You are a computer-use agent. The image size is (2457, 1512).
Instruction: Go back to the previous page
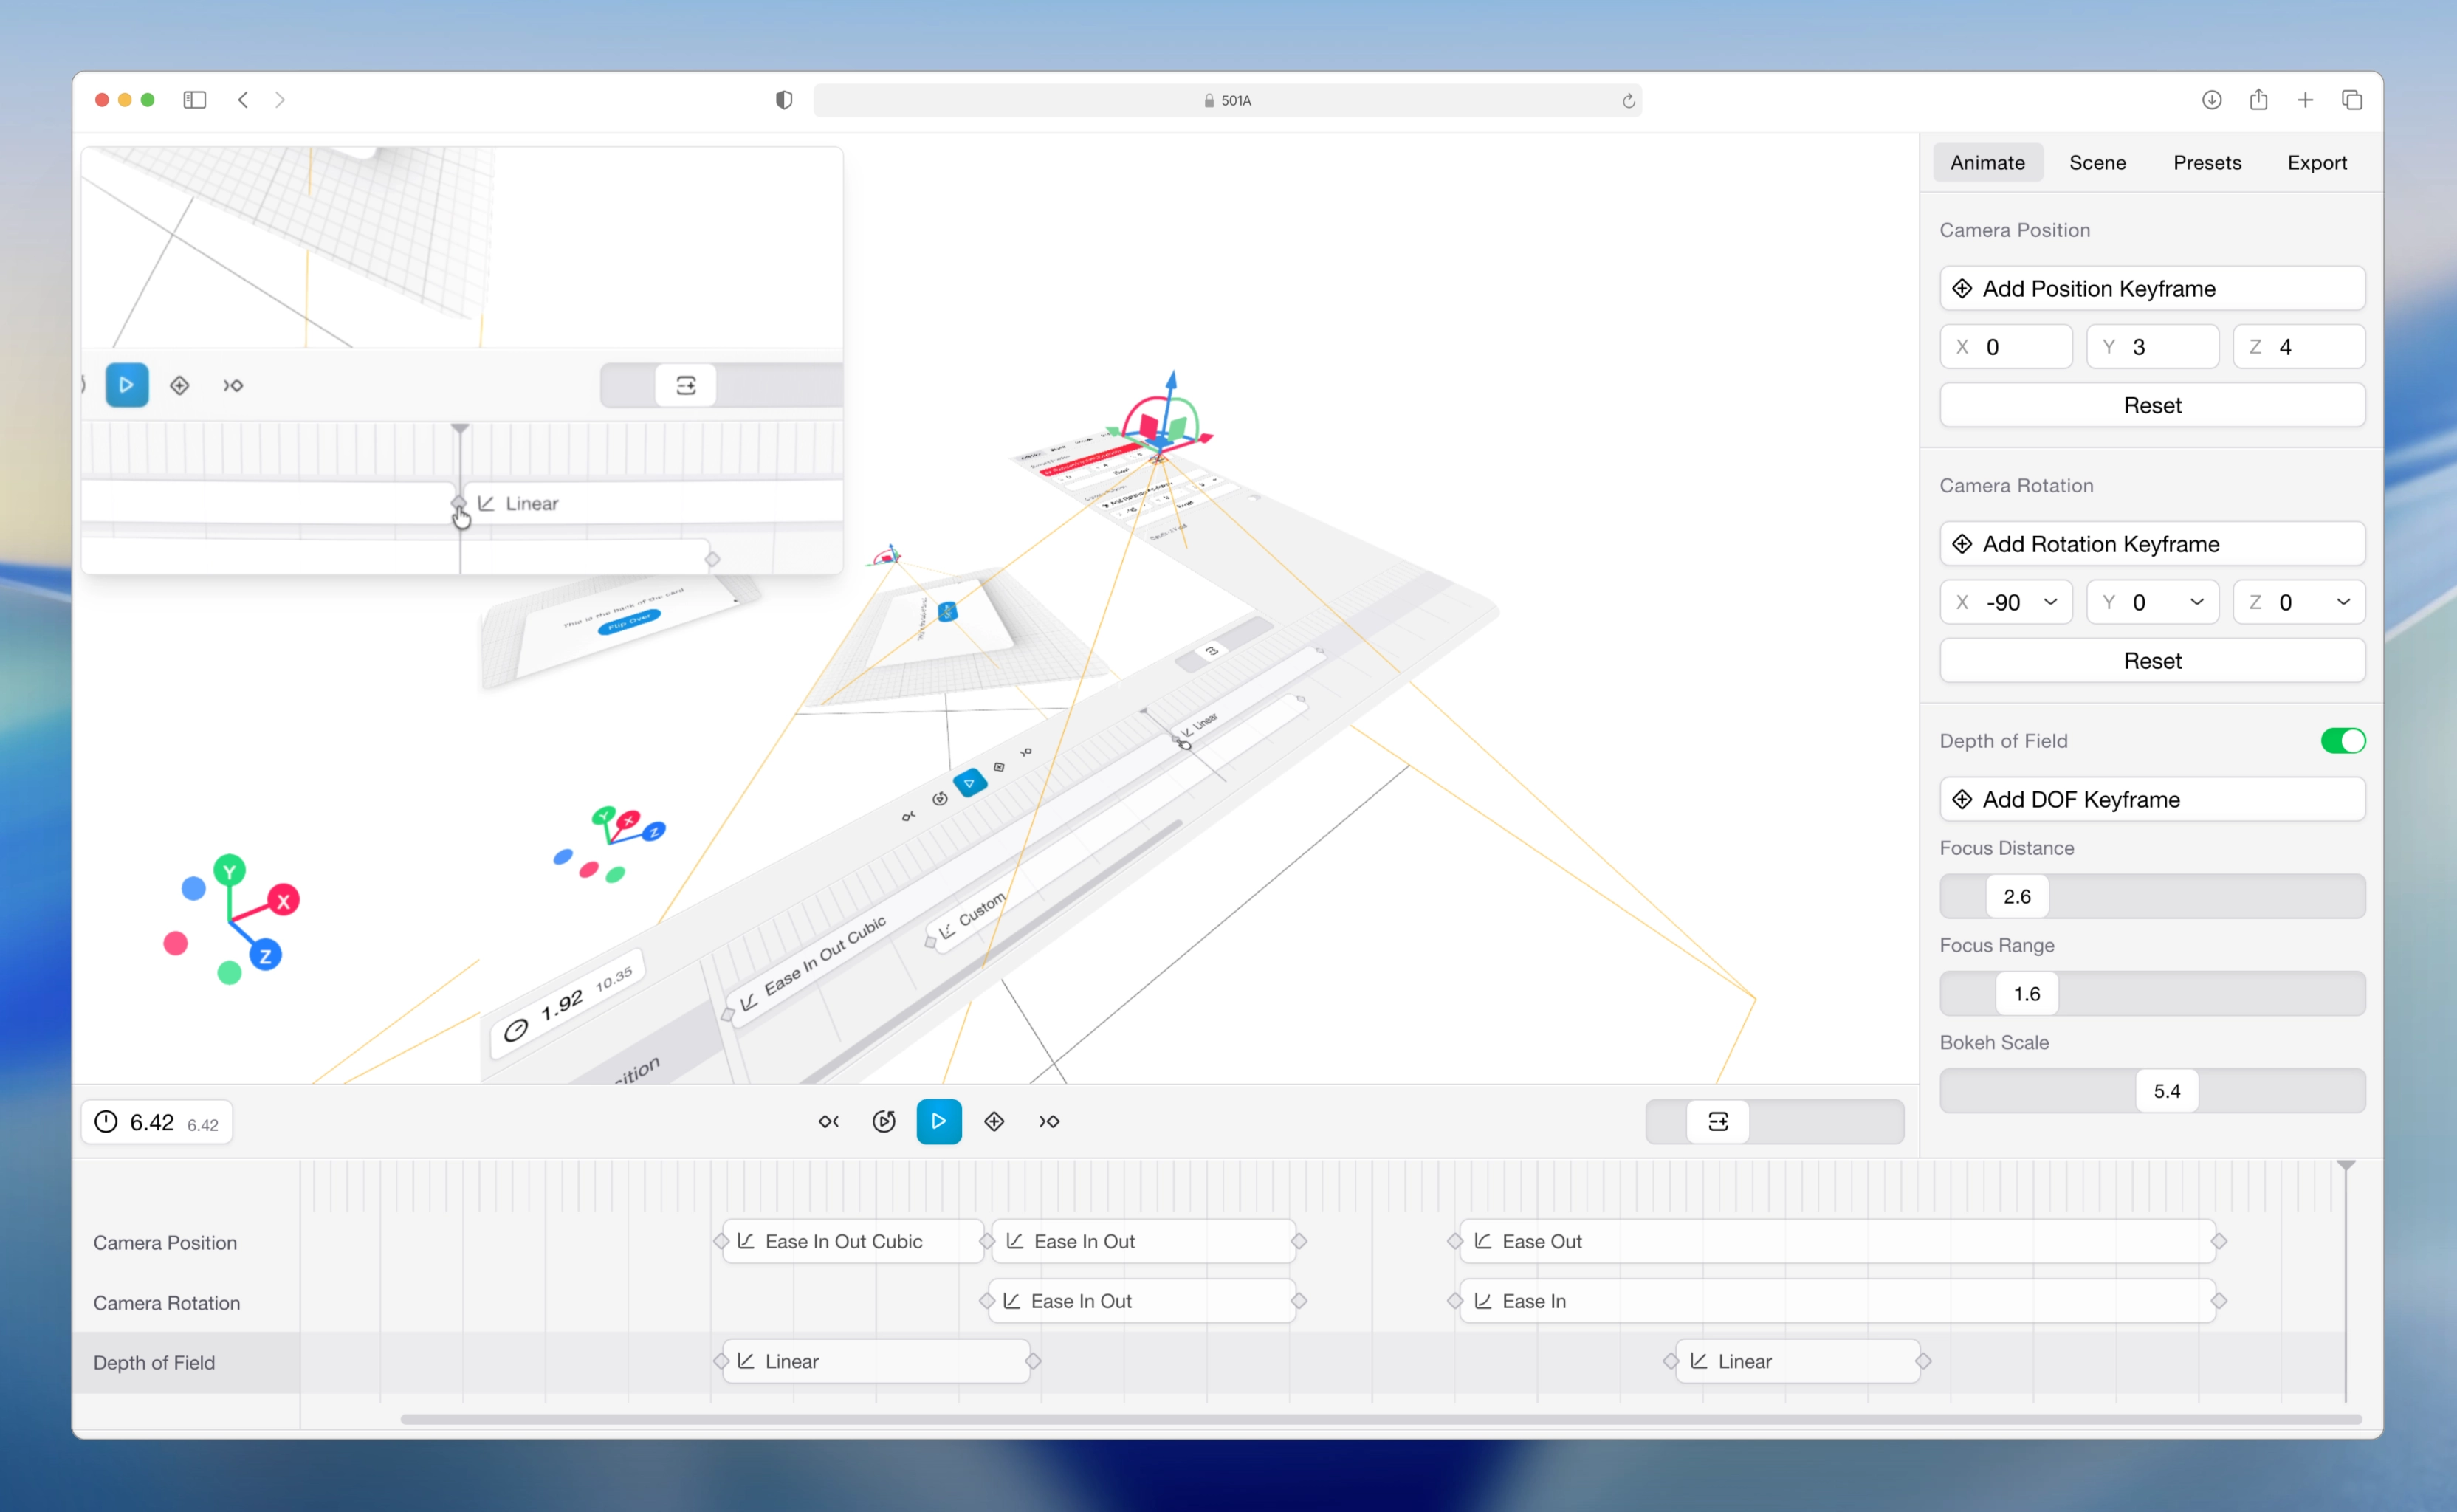[x=243, y=100]
